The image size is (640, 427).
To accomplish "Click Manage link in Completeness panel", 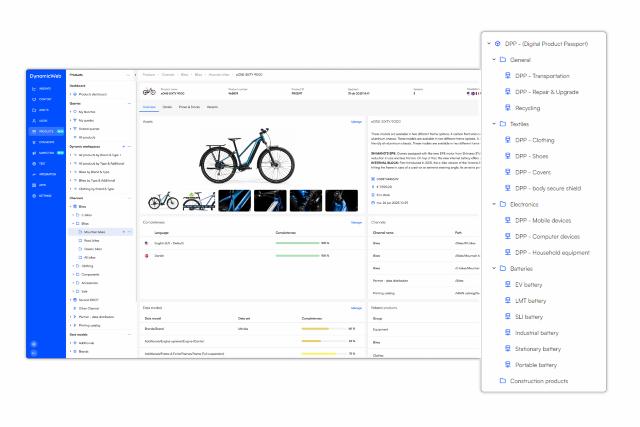I will [x=356, y=222].
